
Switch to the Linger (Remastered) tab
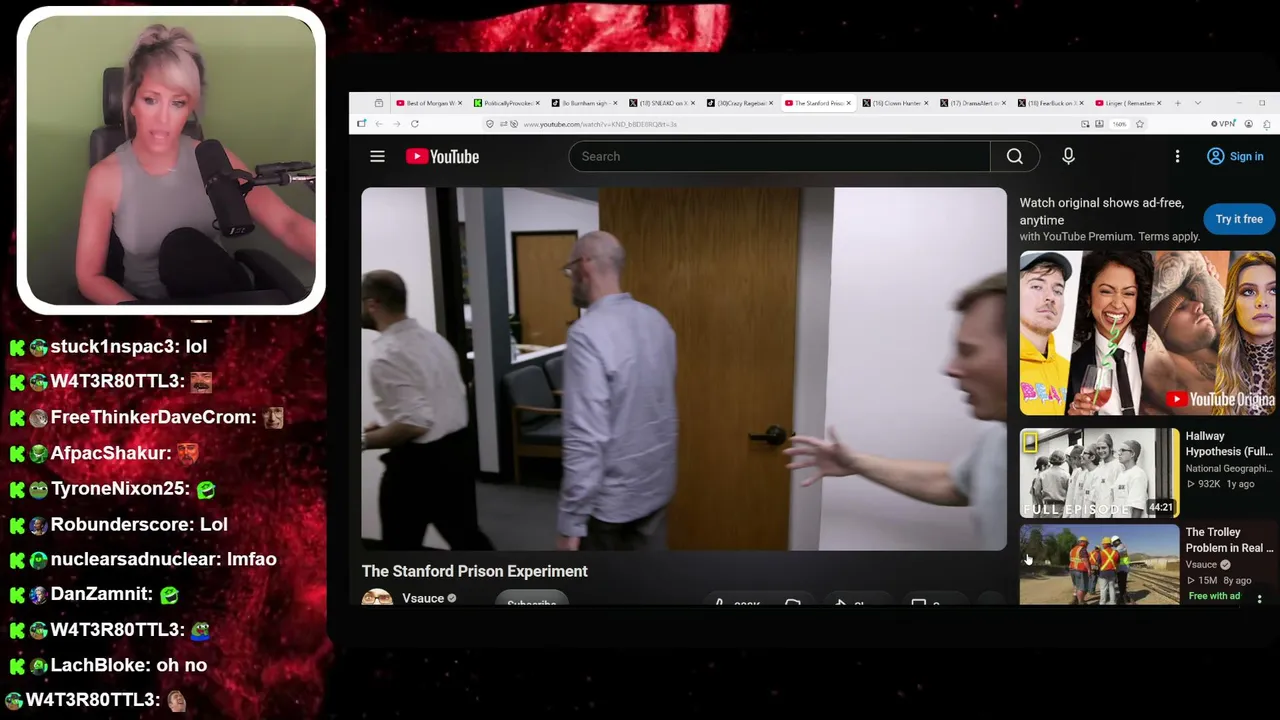pos(1126,103)
